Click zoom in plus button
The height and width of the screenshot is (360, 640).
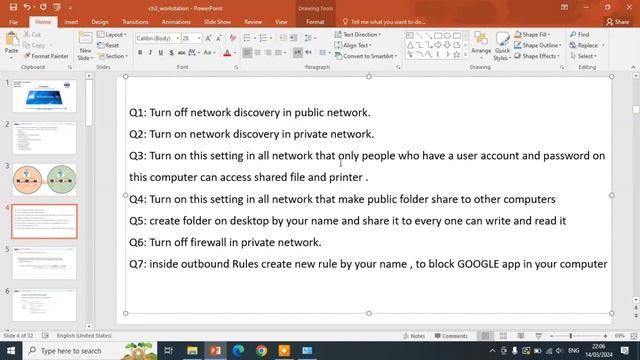pyautogui.click(x=605, y=336)
